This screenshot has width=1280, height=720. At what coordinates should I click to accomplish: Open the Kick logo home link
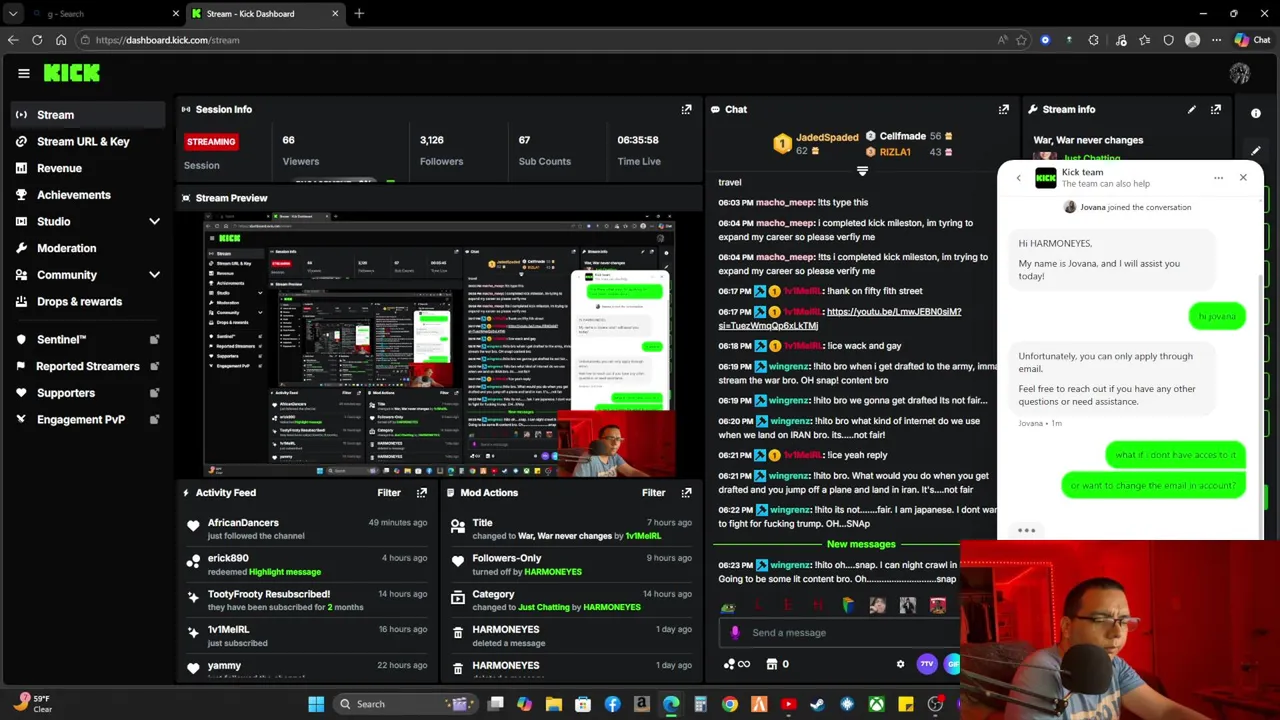(71, 73)
